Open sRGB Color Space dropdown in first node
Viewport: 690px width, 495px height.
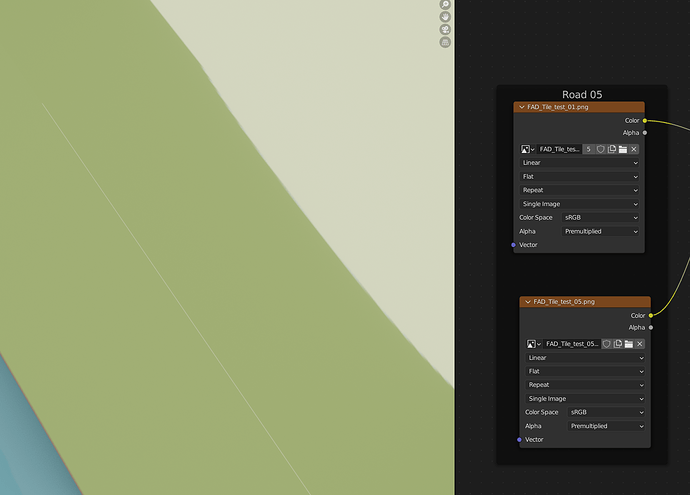click(x=600, y=218)
